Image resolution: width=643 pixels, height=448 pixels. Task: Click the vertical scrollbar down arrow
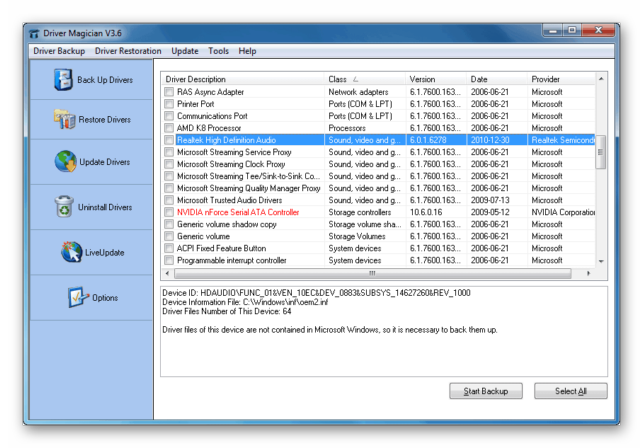tap(601, 261)
